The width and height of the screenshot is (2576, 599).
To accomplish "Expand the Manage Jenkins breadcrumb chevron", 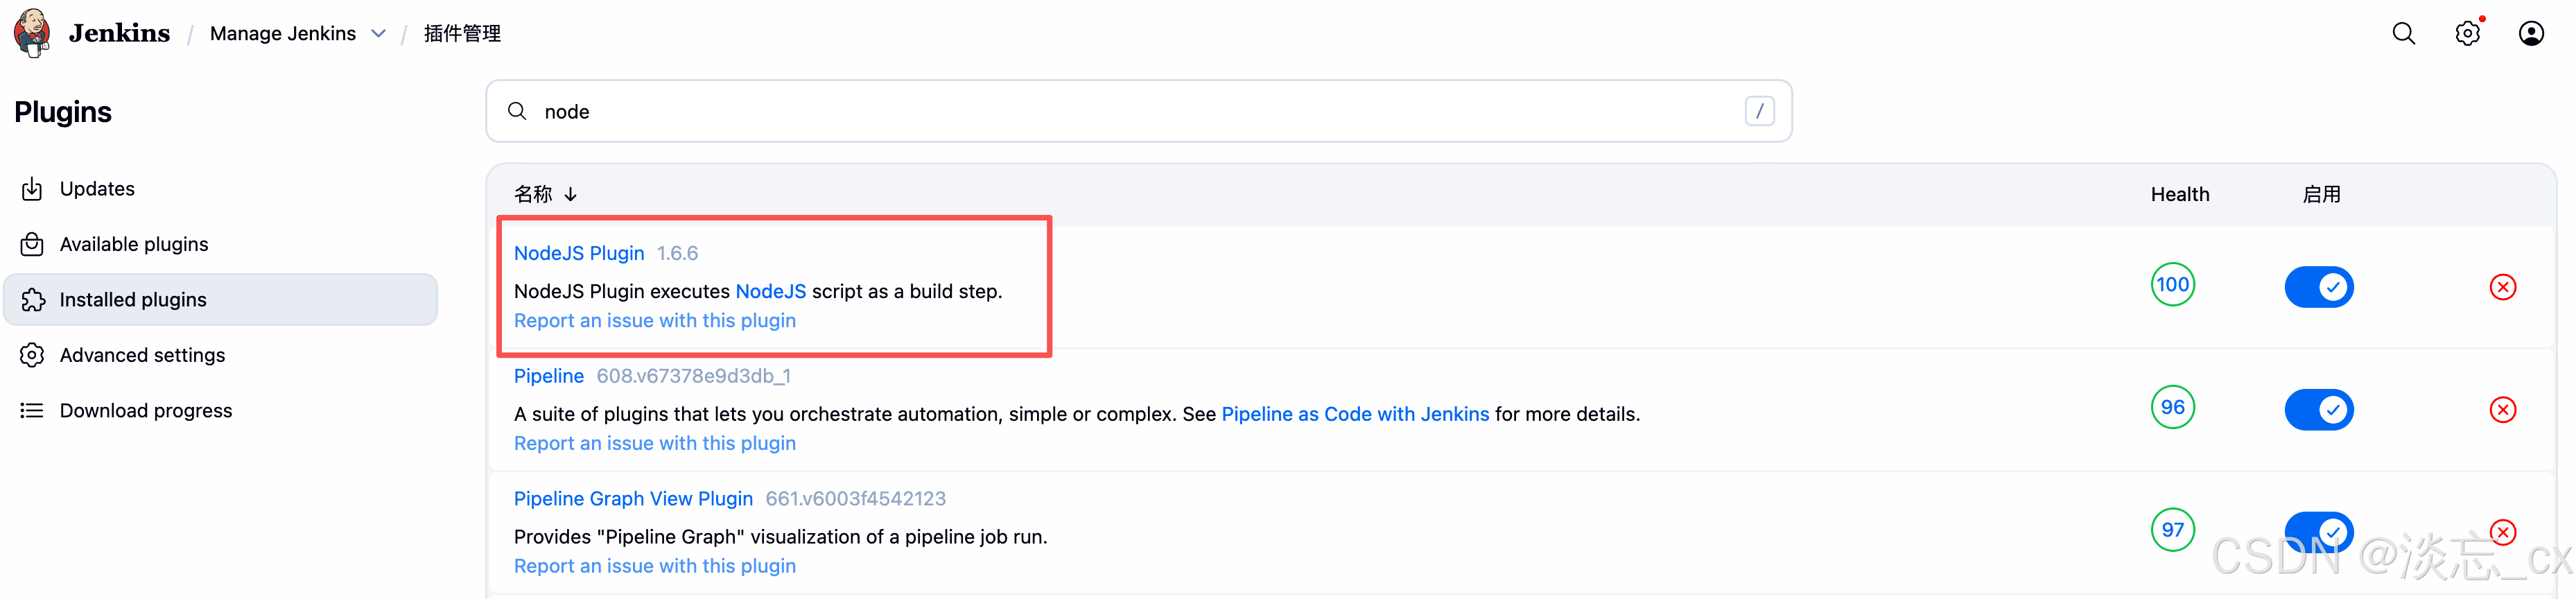I will 378,33.
